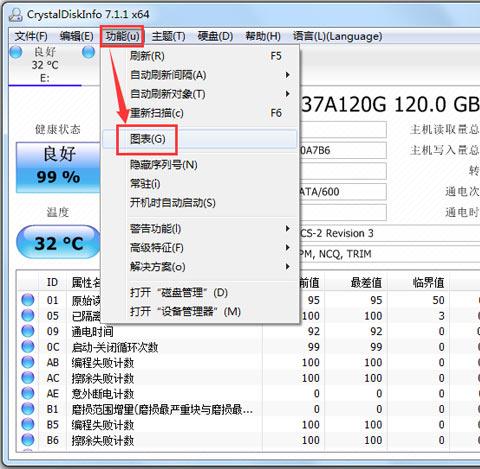480x469 pixels.
Task: Select the 磨损范围增量 attribute row
Action: [248, 409]
